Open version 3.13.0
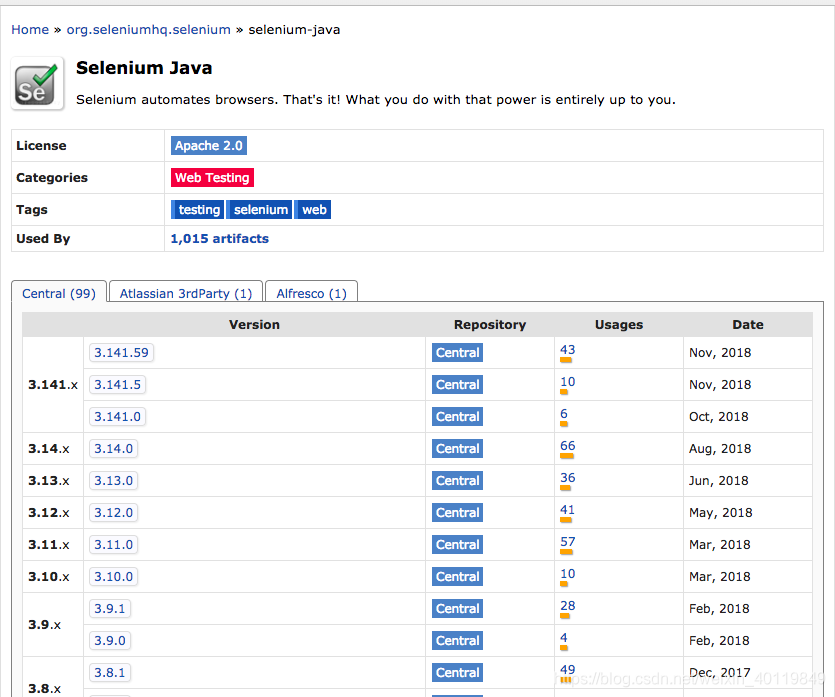The height and width of the screenshot is (697, 835). [x=113, y=480]
